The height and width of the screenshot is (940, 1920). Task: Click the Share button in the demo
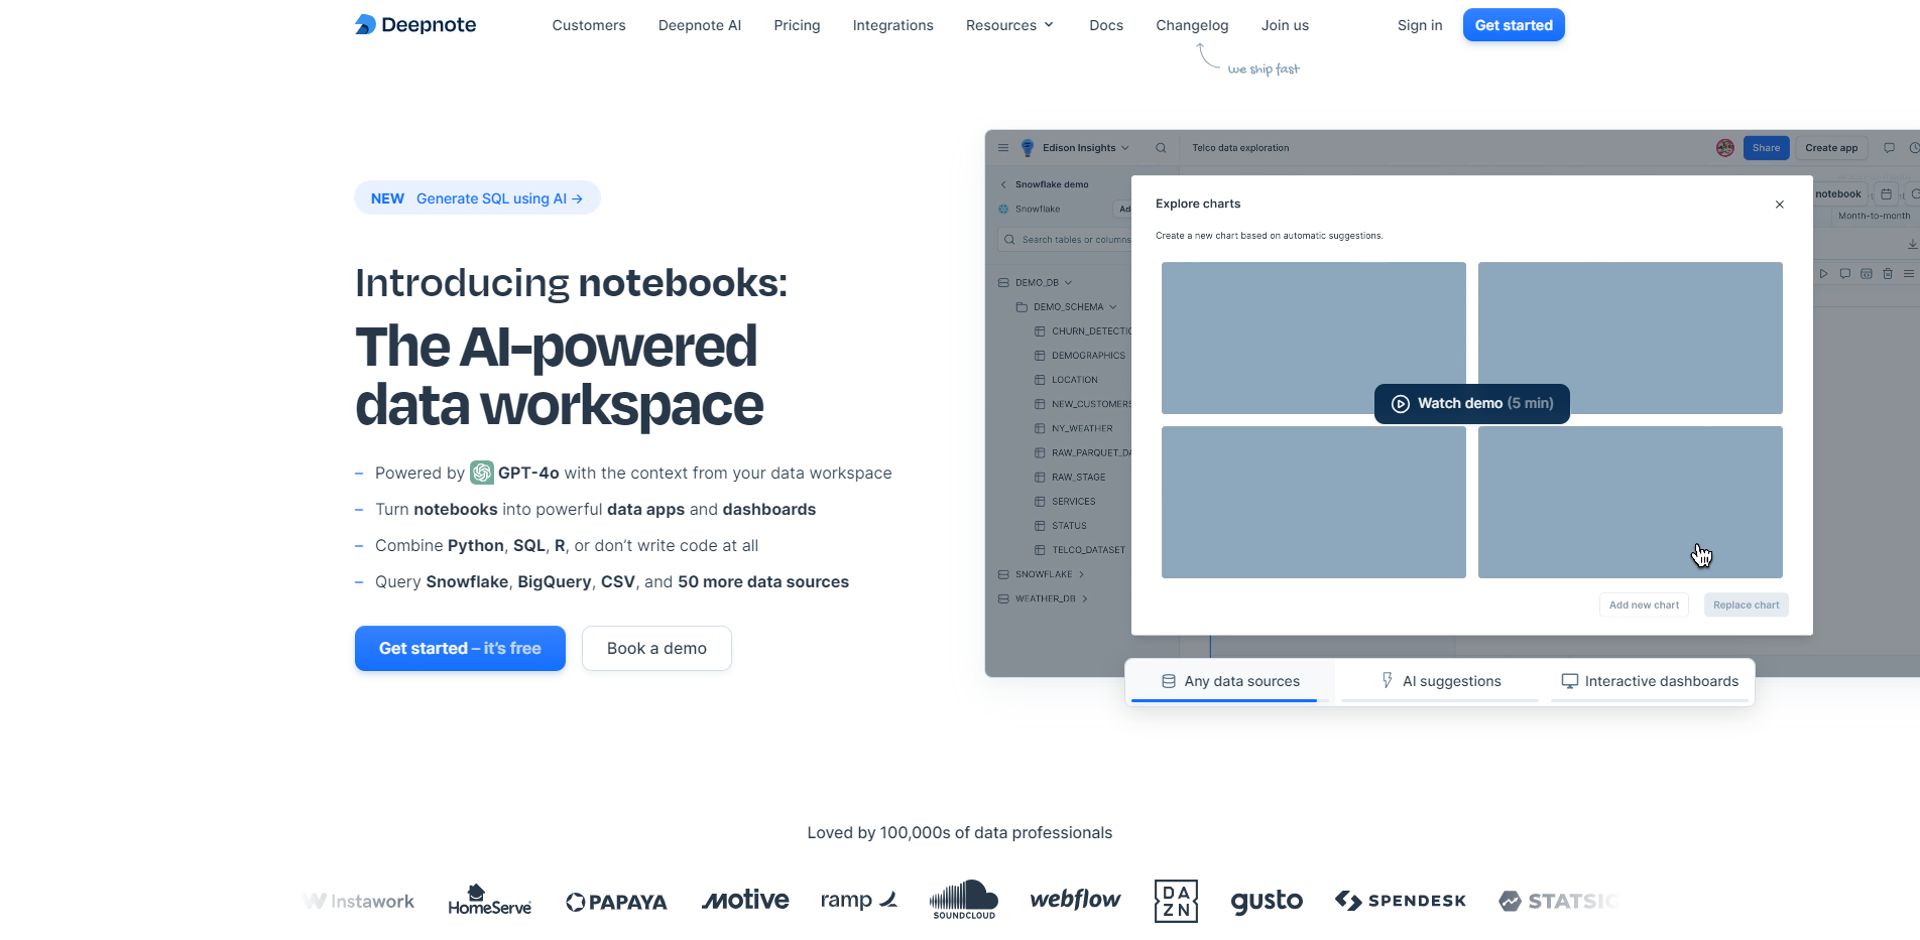(1766, 148)
